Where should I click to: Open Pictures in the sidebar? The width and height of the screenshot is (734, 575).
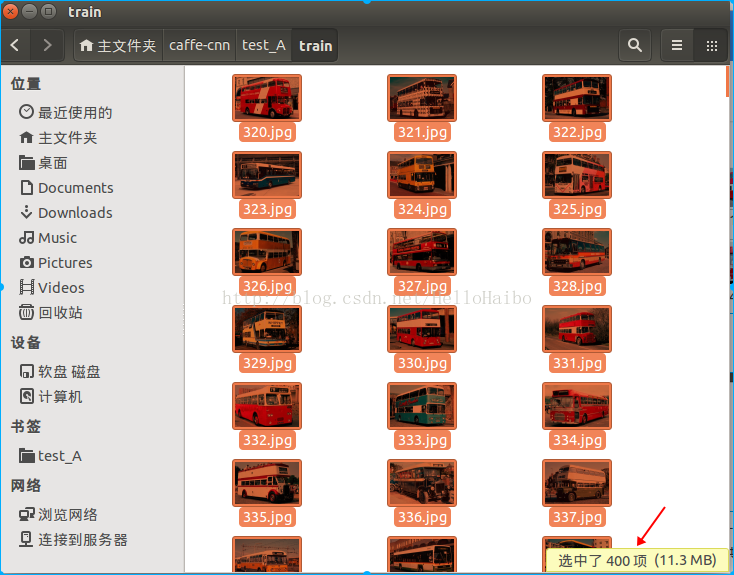pos(93,263)
